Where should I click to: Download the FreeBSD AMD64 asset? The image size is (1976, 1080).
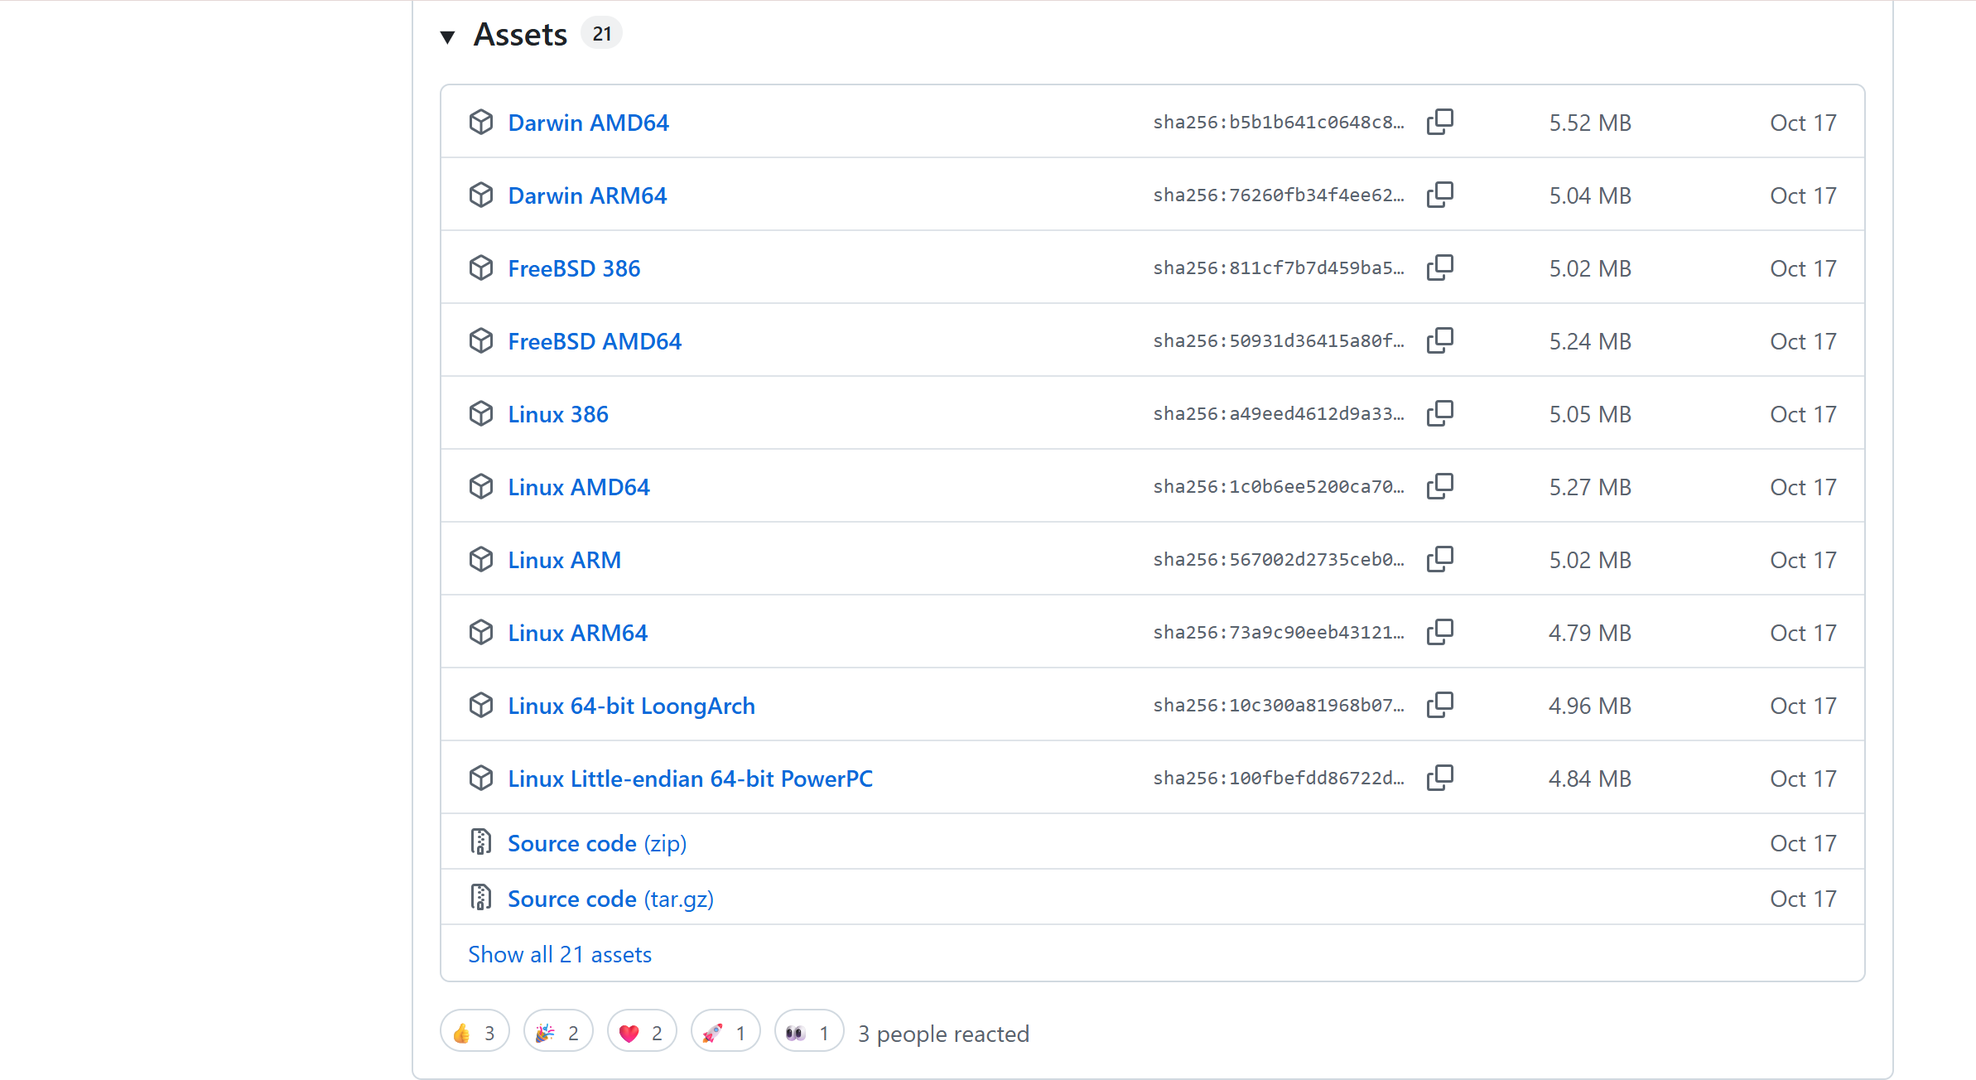594,341
